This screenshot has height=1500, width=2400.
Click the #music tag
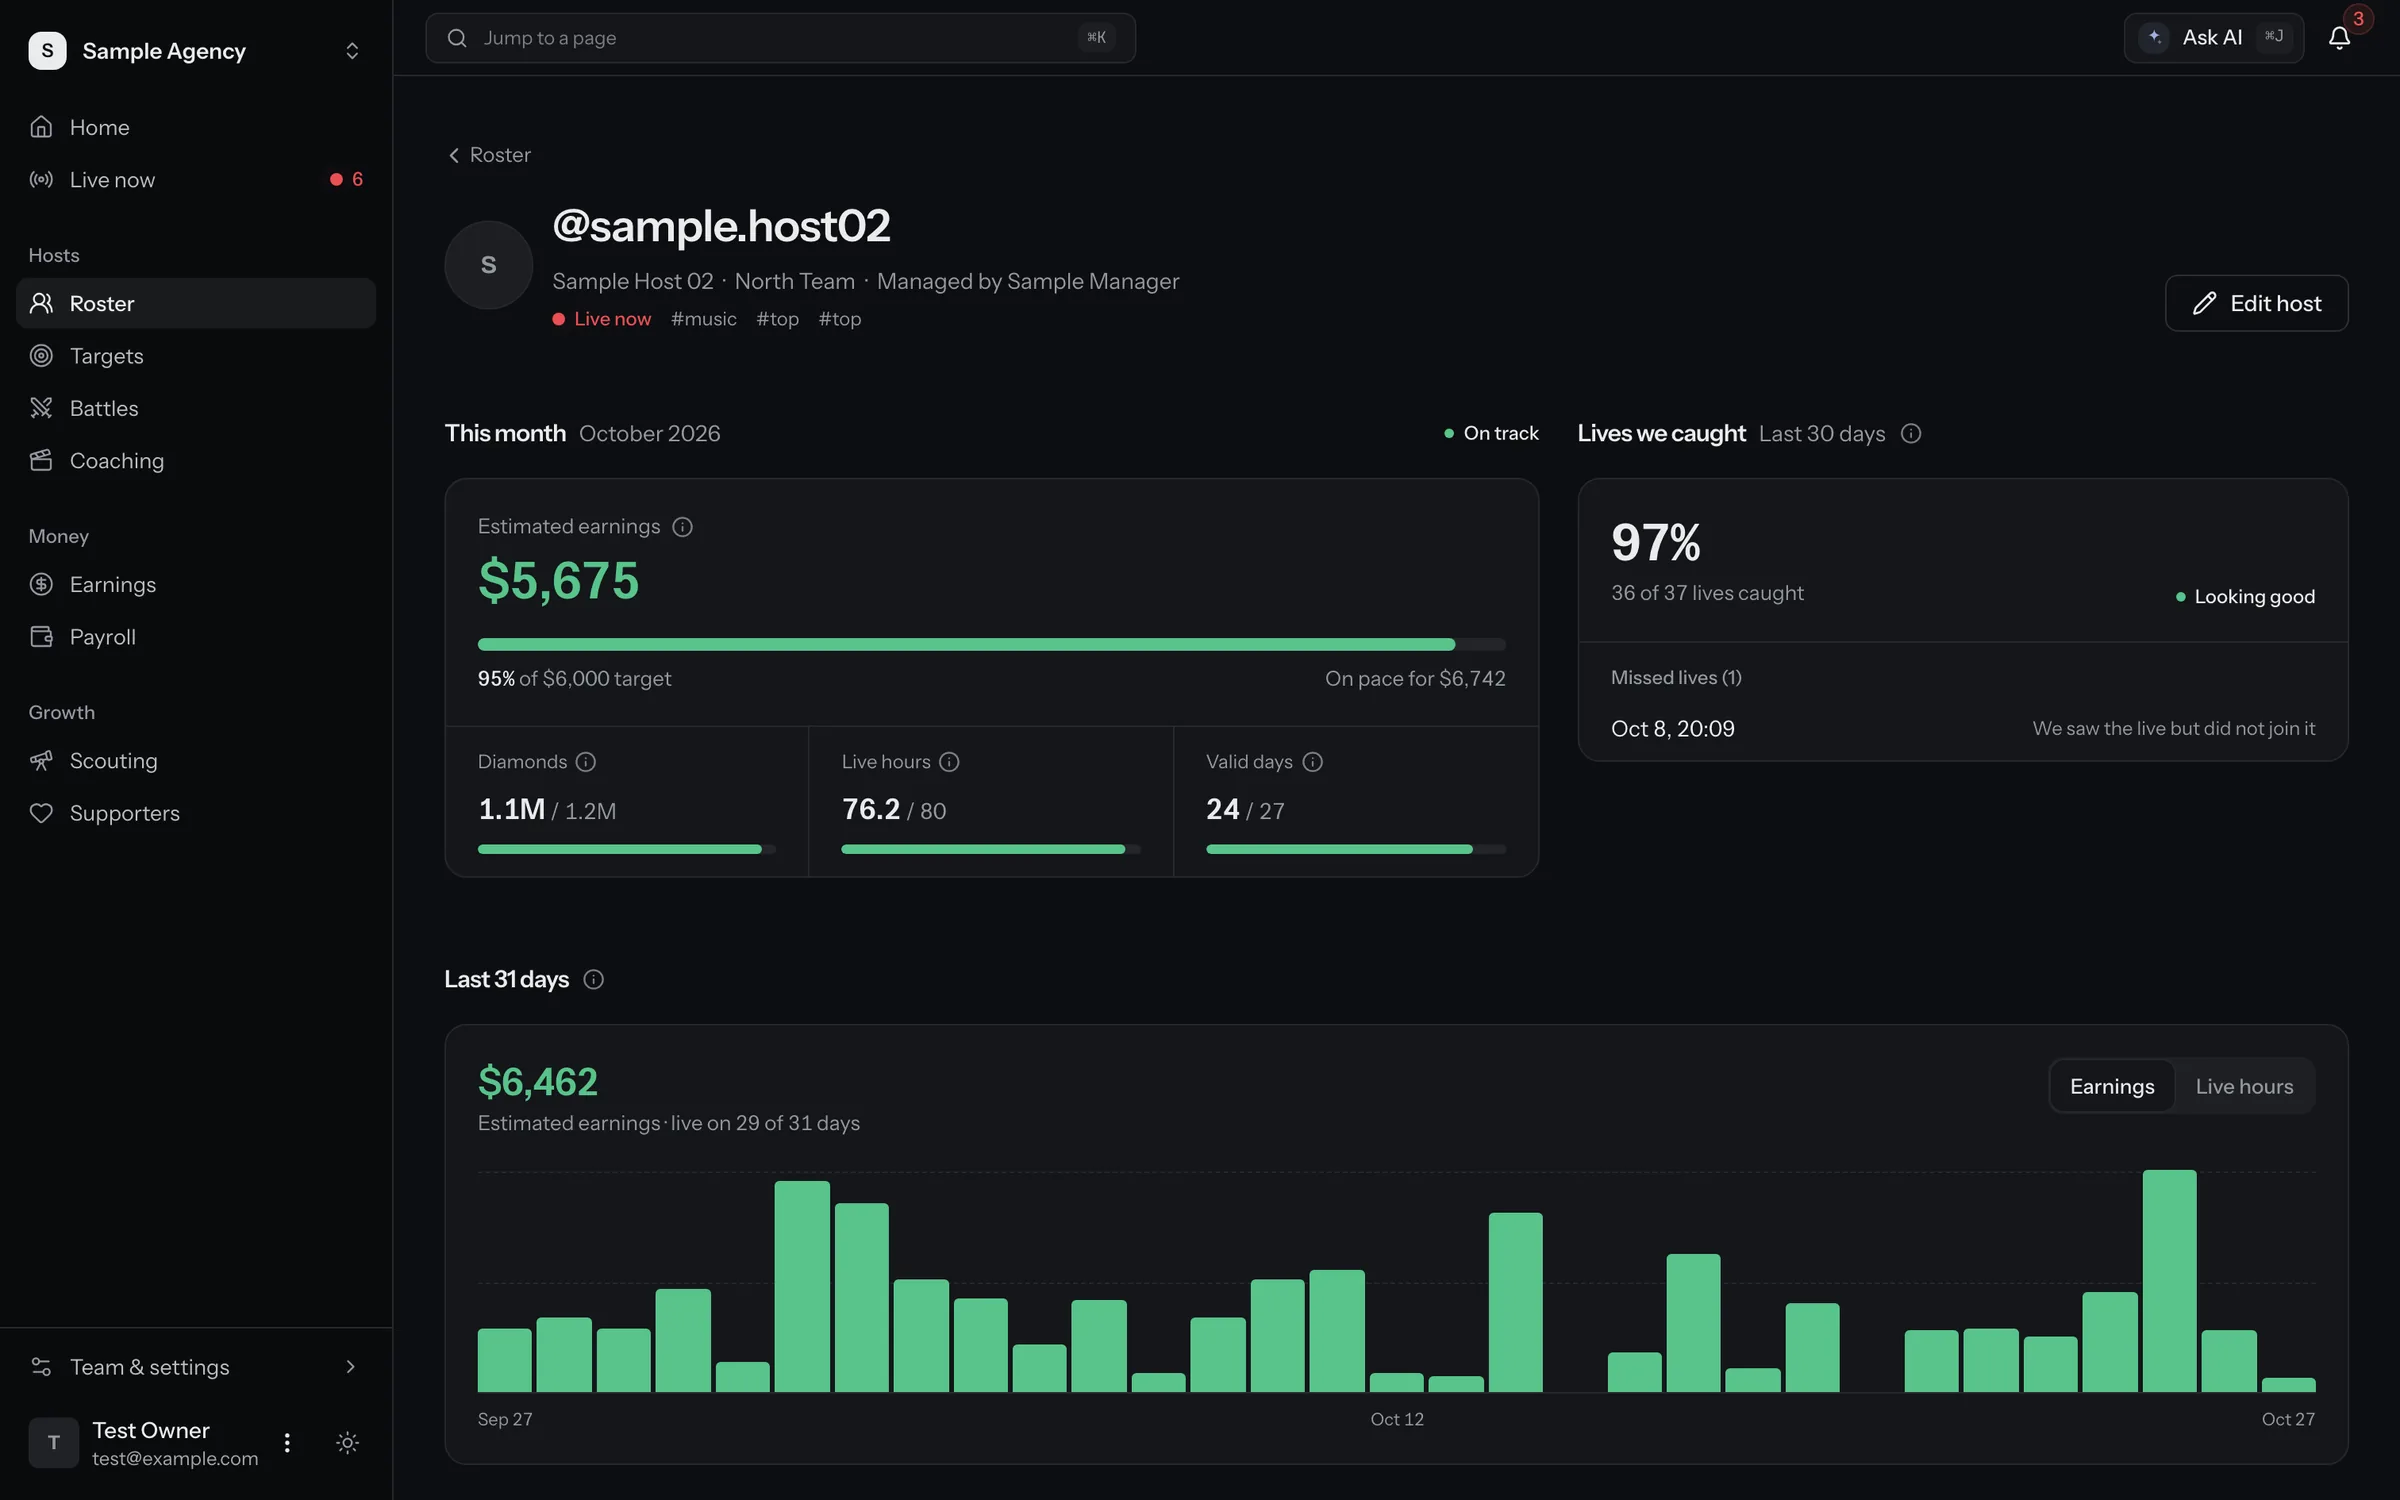[703, 319]
